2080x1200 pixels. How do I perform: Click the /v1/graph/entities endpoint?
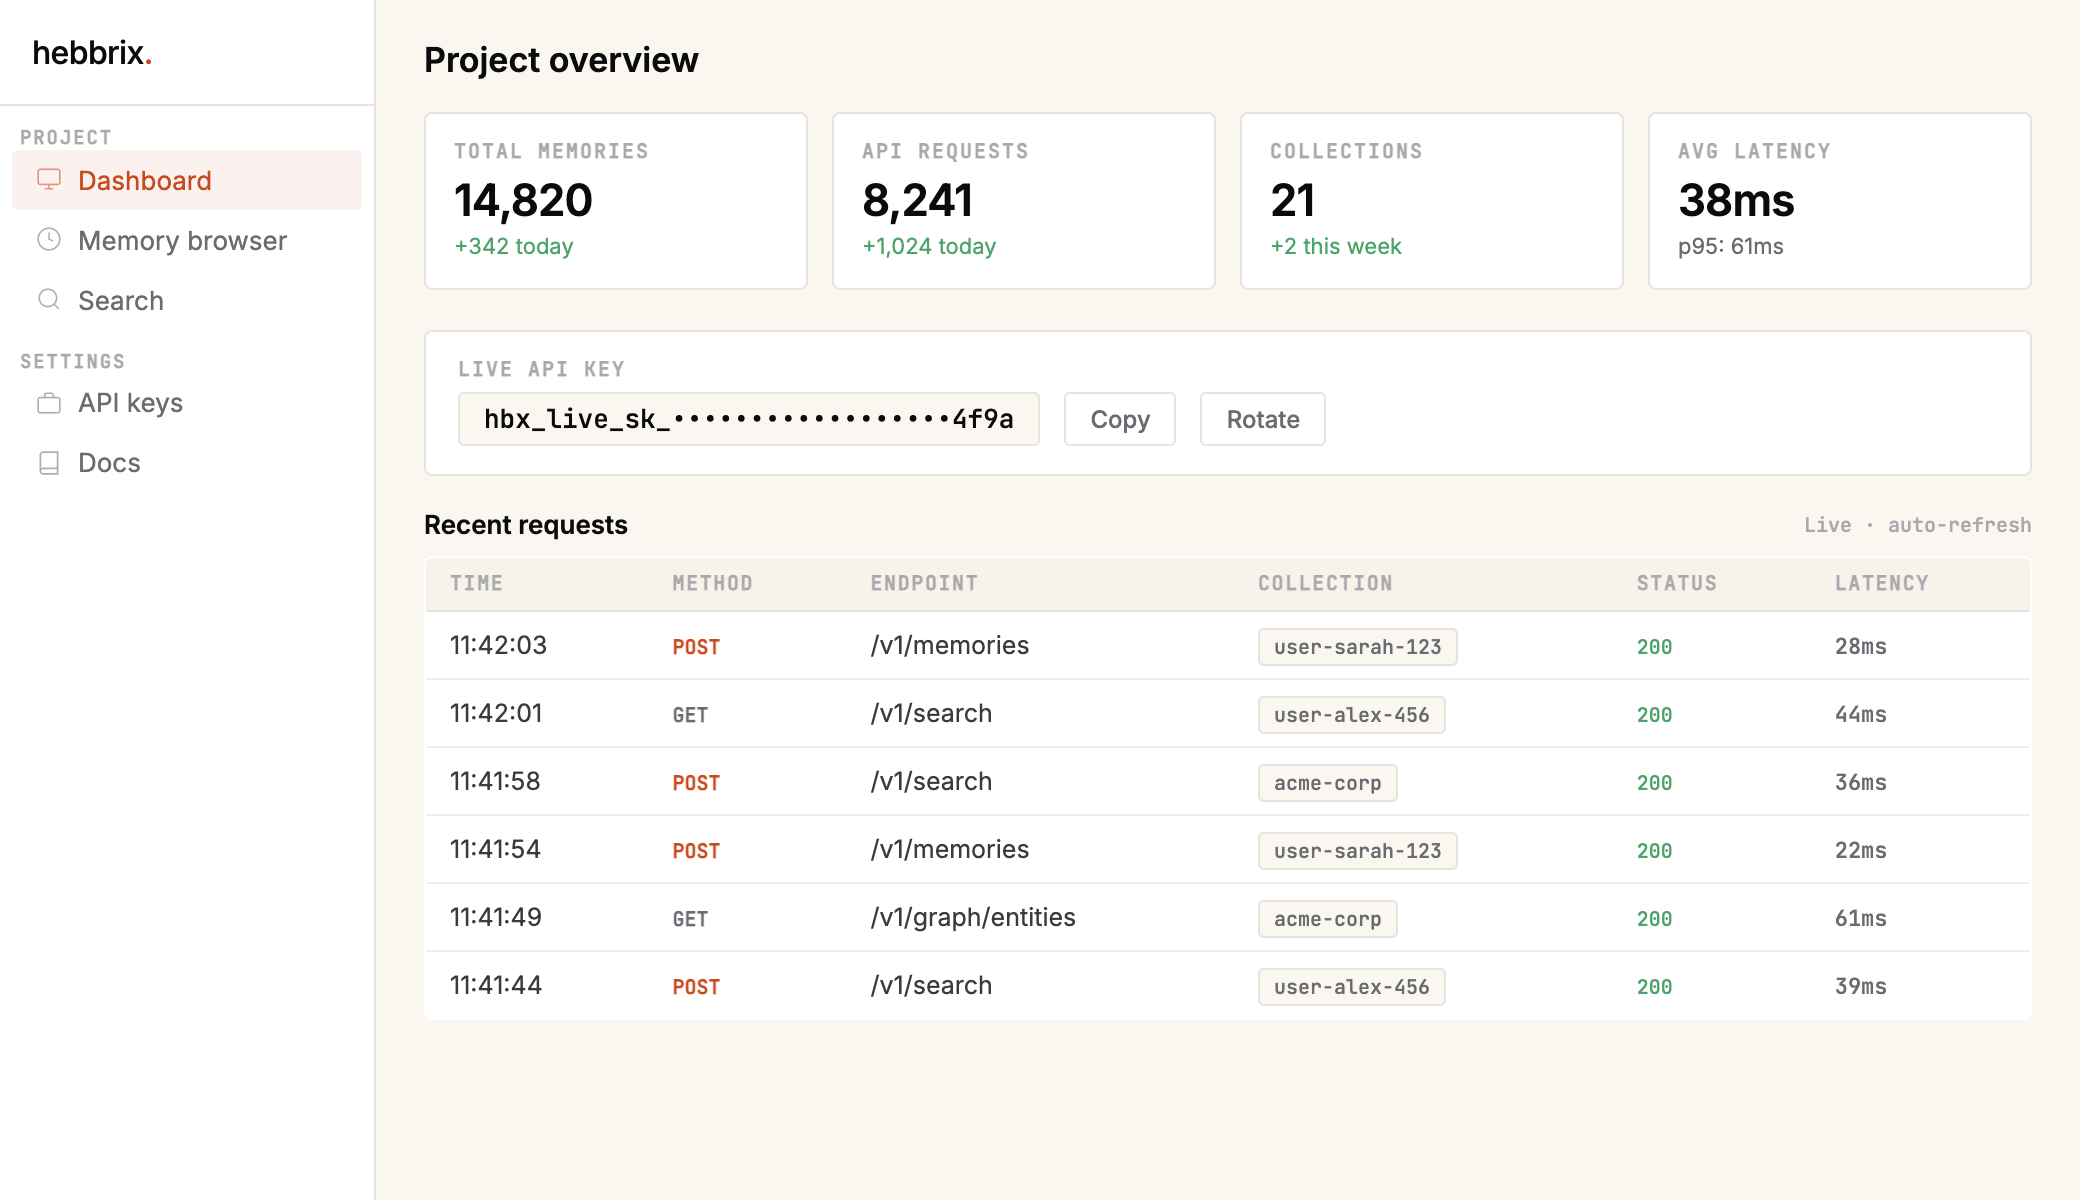tap(973, 917)
